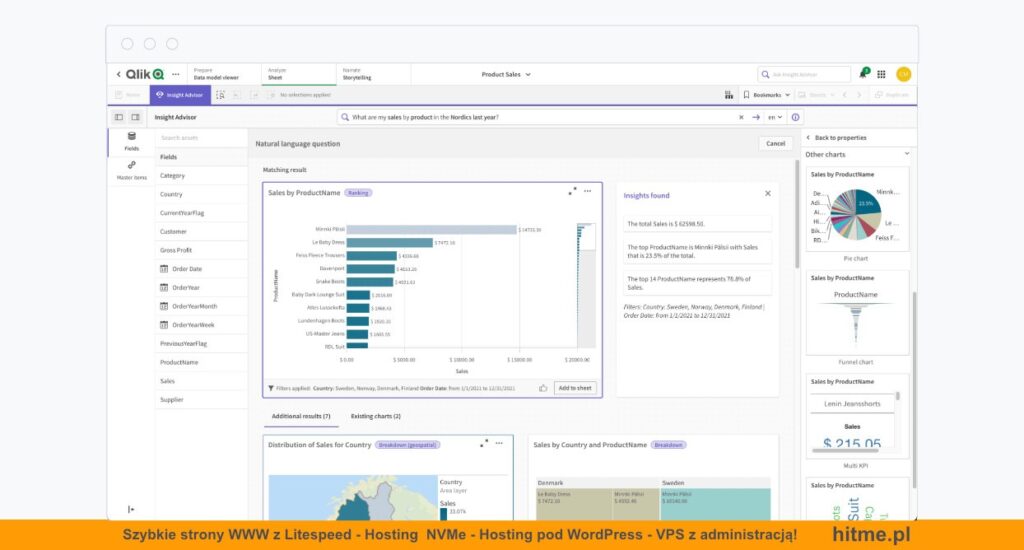Open the Data model viewer tab
Image resolution: width=1024 pixels, height=550 pixels.
point(216,74)
